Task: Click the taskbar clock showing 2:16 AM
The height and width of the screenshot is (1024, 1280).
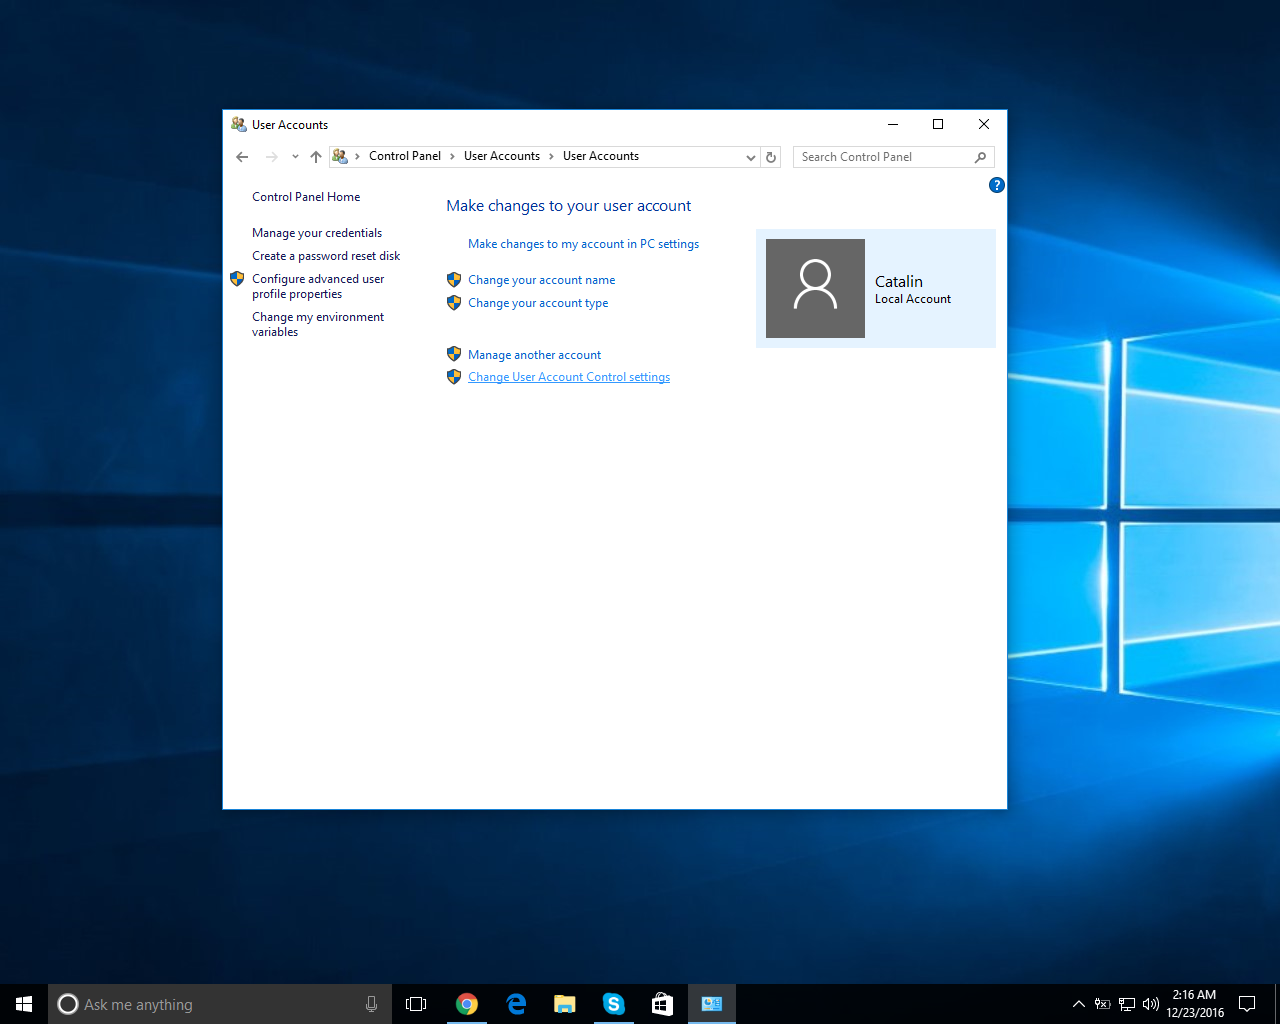Action: point(1195,1004)
